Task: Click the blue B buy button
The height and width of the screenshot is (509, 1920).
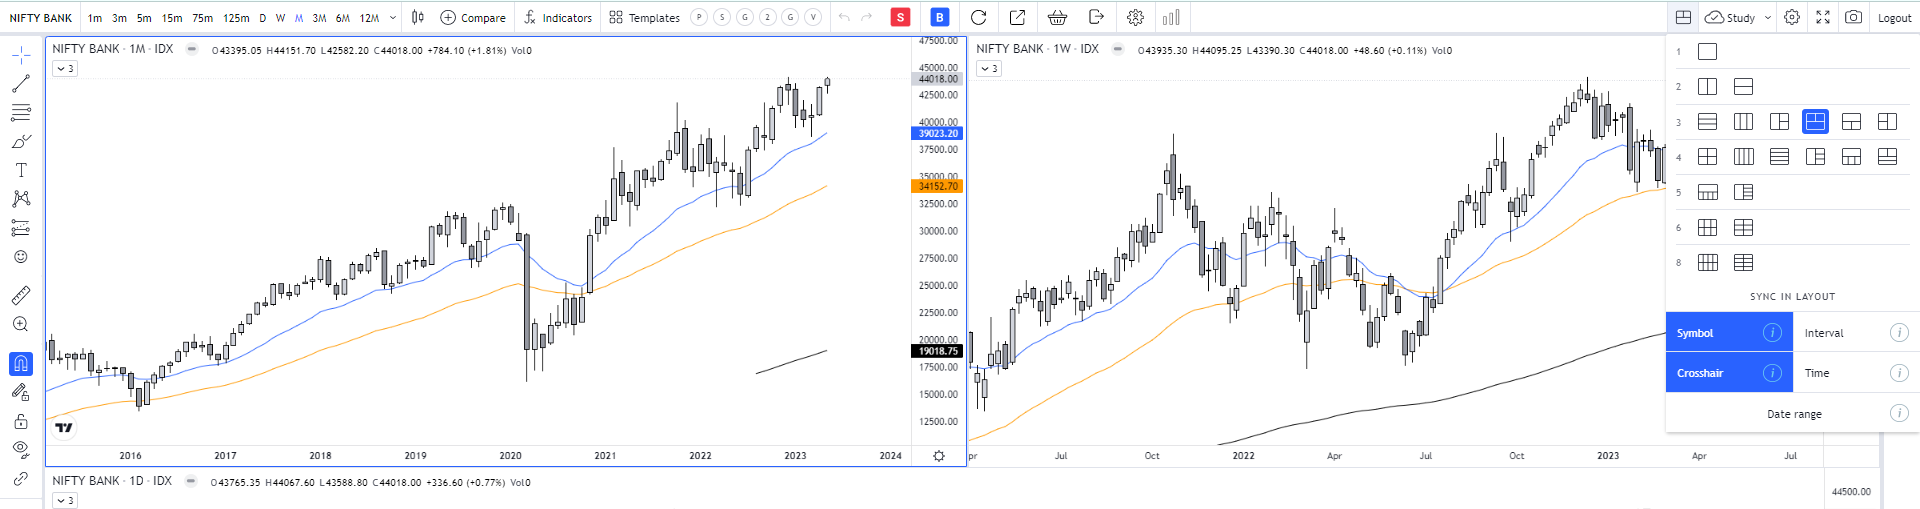Action: [x=939, y=17]
